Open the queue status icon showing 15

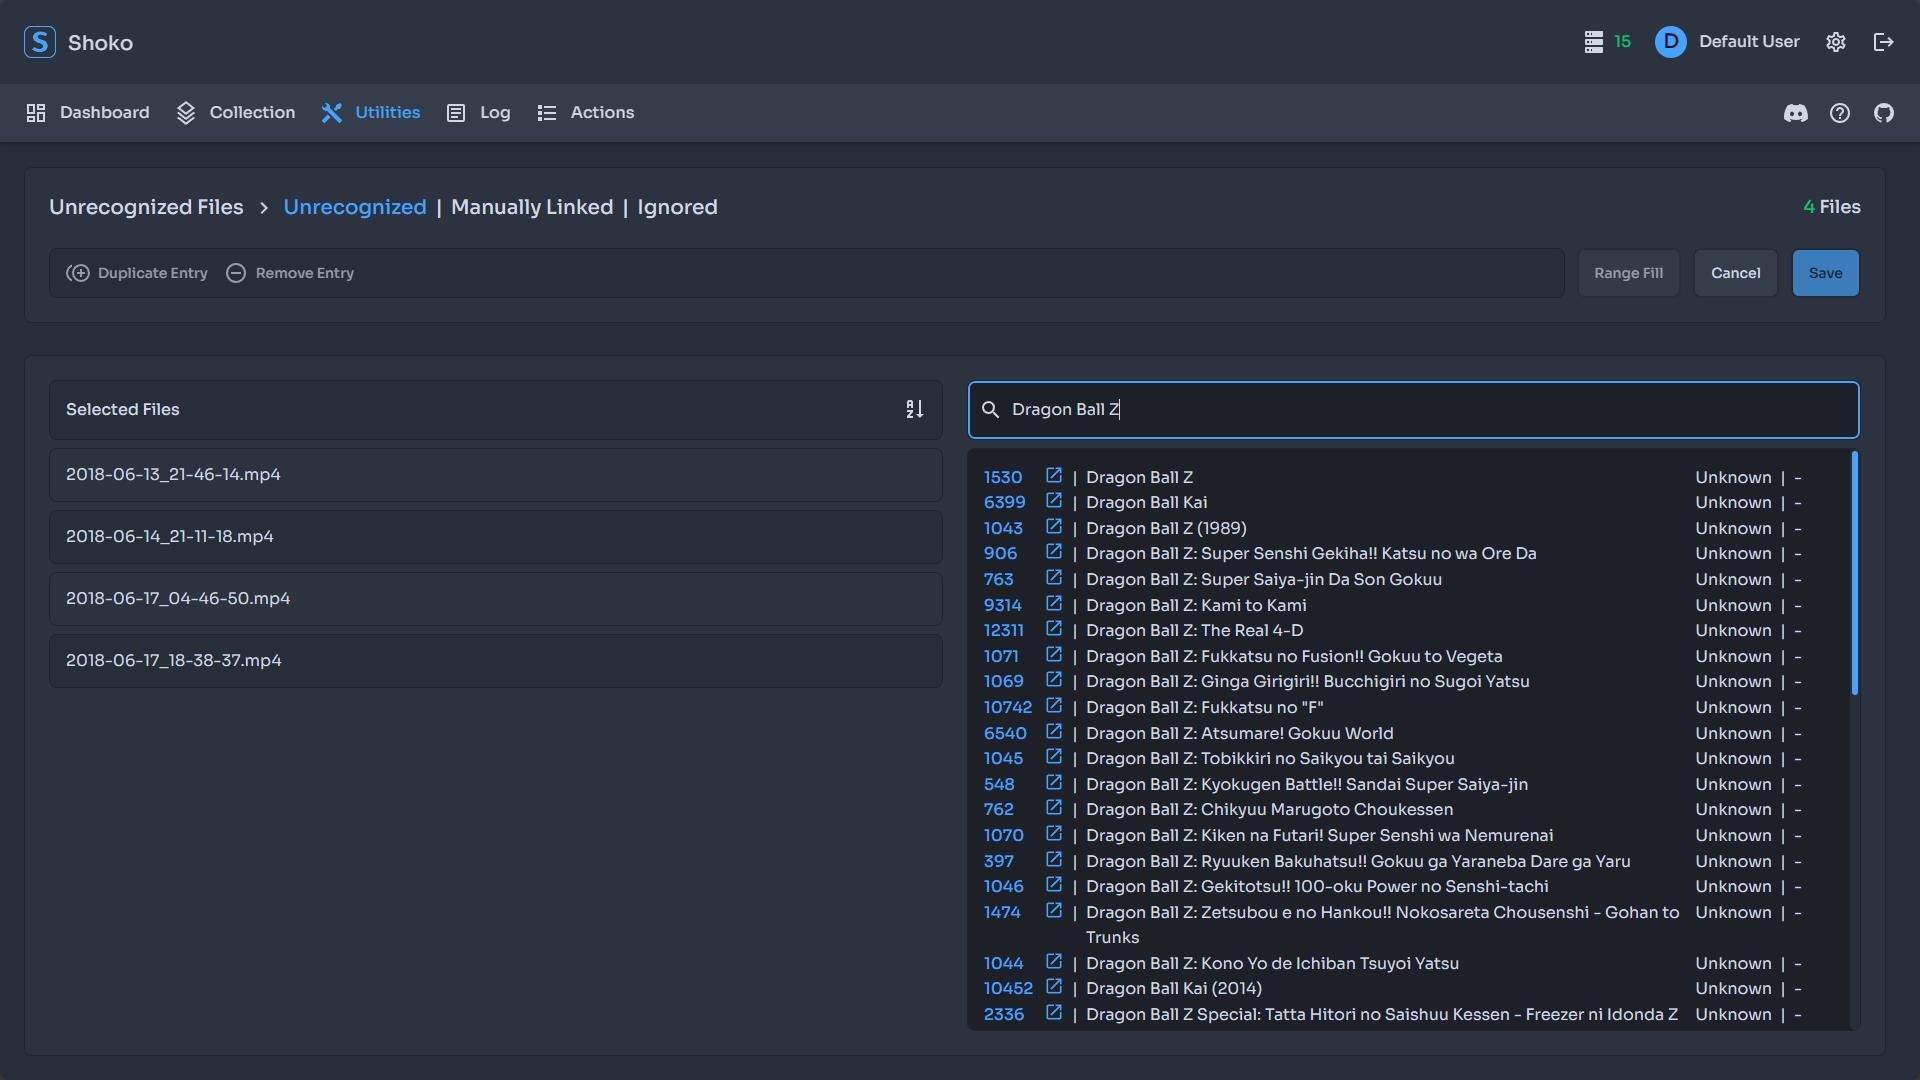pyautogui.click(x=1594, y=42)
